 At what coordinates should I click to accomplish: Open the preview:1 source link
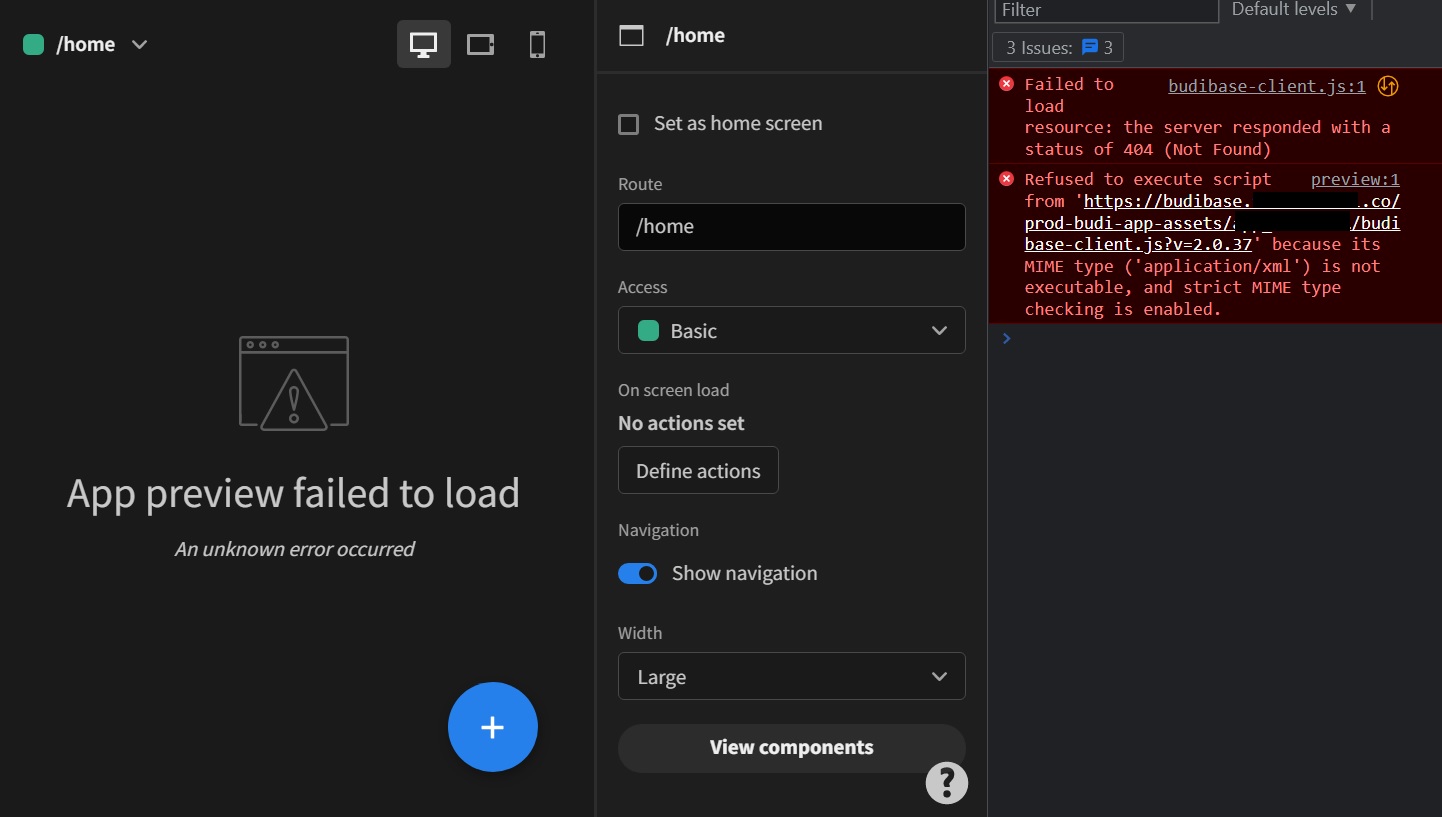tap(1355, 179)
